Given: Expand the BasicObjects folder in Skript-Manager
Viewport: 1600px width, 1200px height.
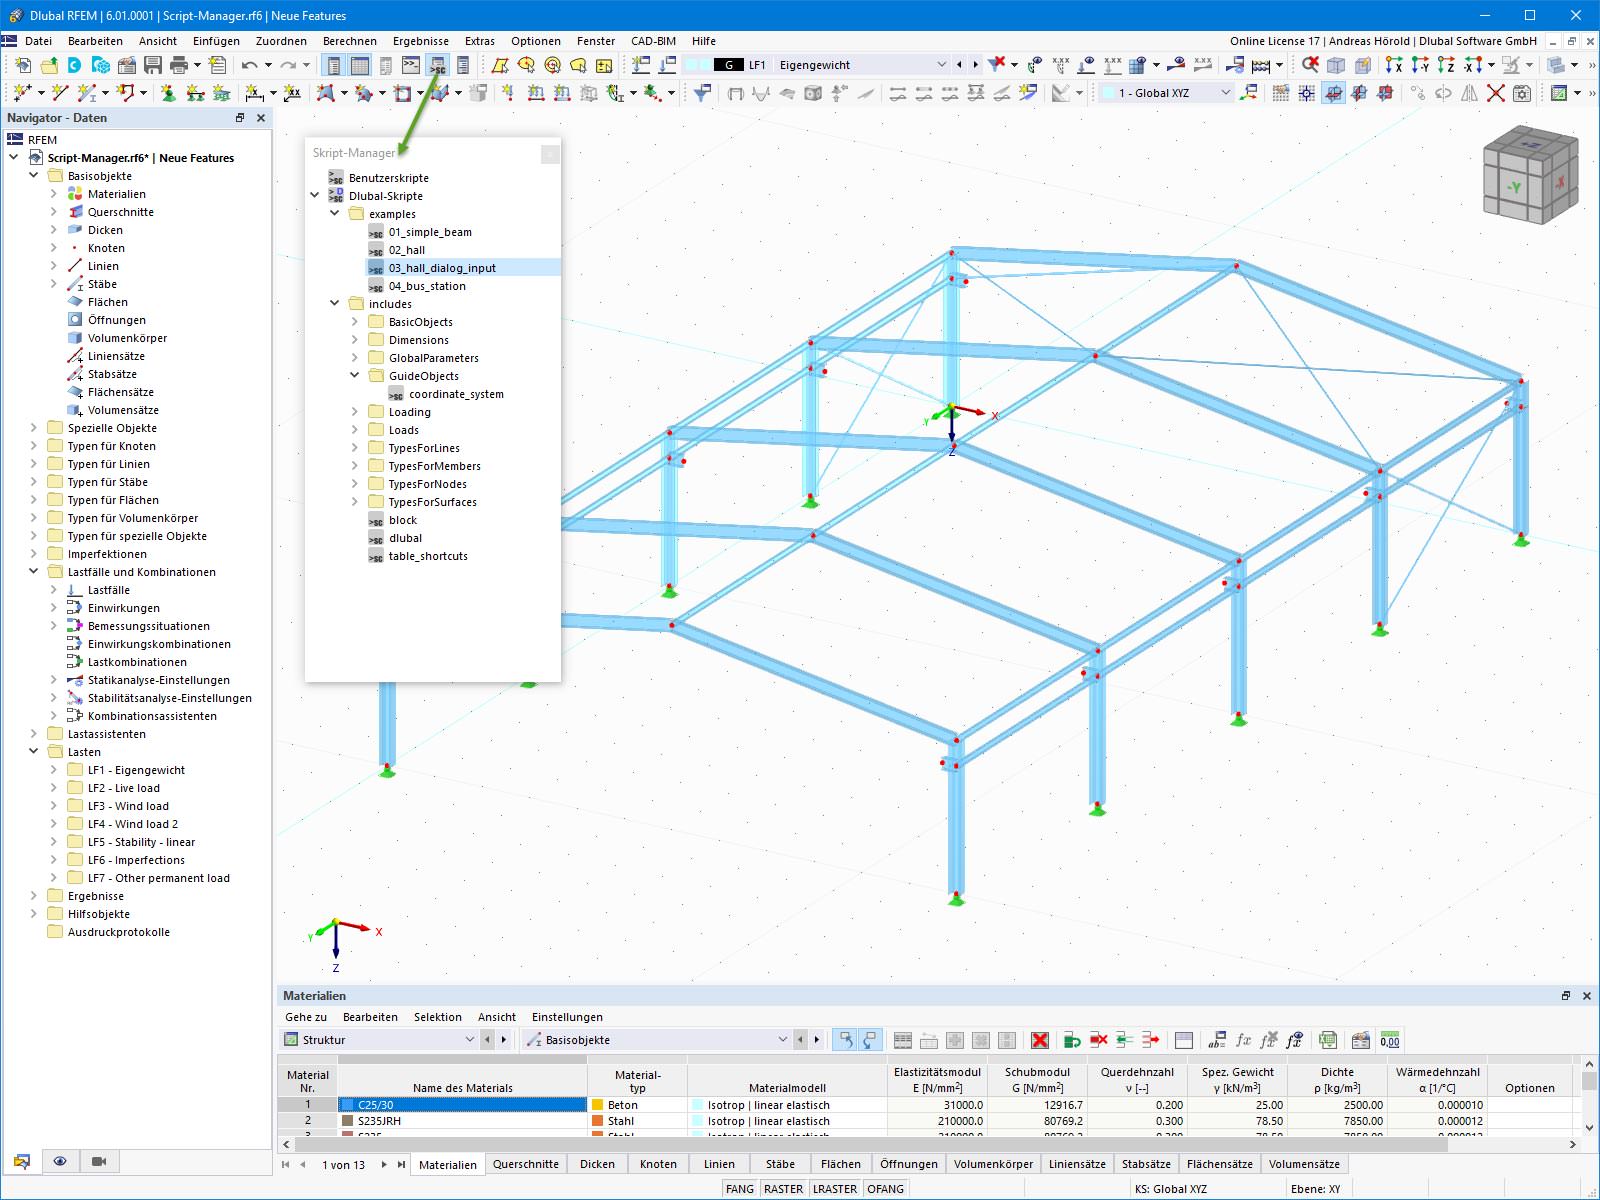Looking at the screenshot, I should tap(354, 322).
